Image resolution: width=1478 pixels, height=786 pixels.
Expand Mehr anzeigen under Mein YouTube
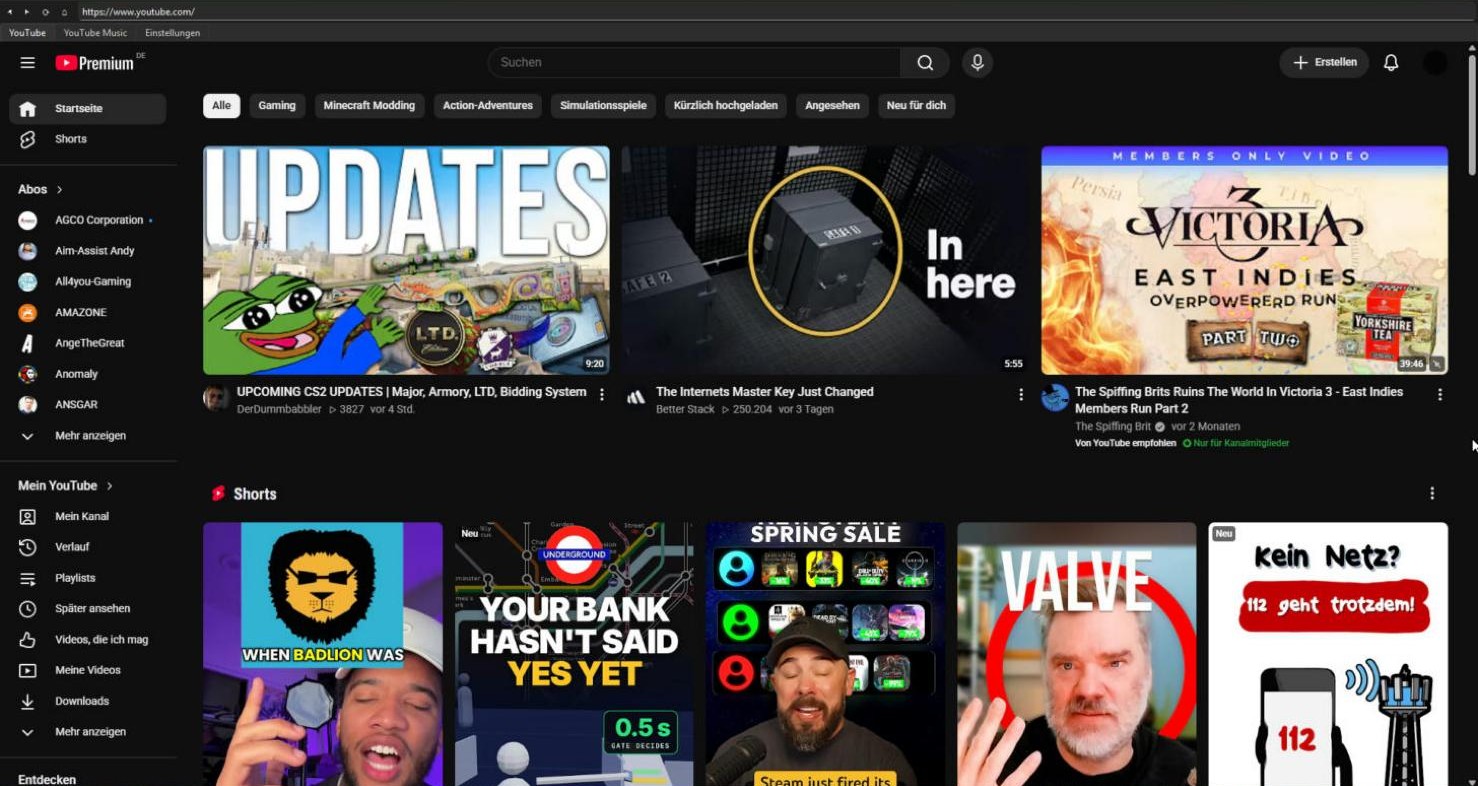(88, 732)
